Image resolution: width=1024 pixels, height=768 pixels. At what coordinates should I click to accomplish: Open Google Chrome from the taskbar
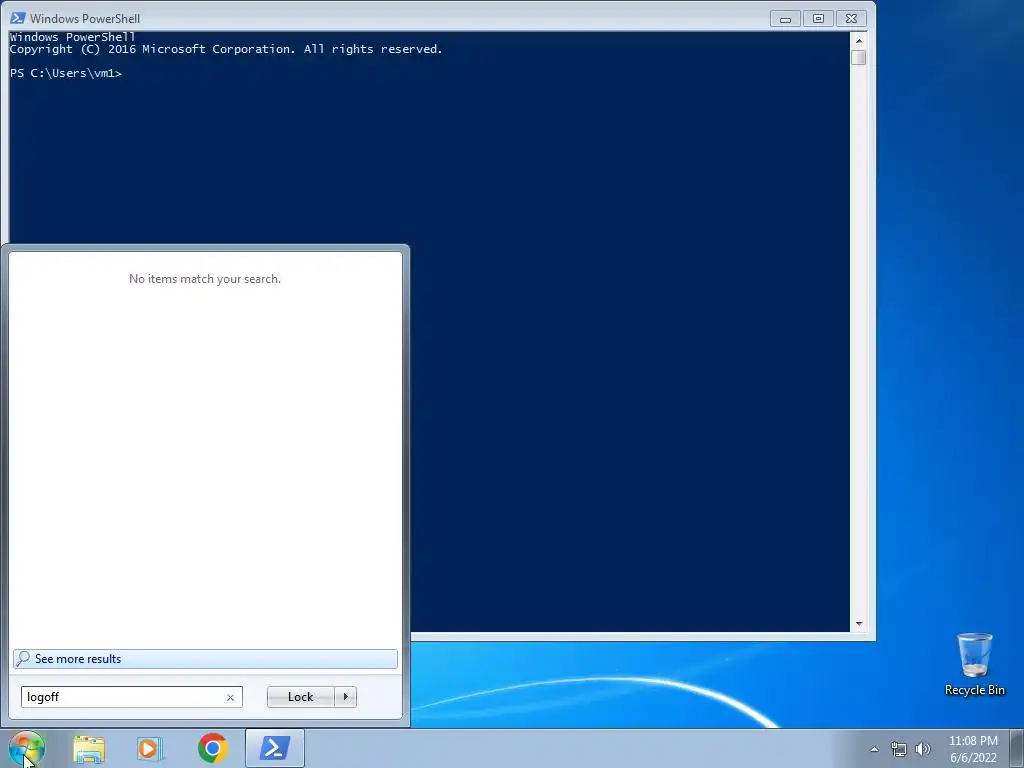click(x=212, y=748)
